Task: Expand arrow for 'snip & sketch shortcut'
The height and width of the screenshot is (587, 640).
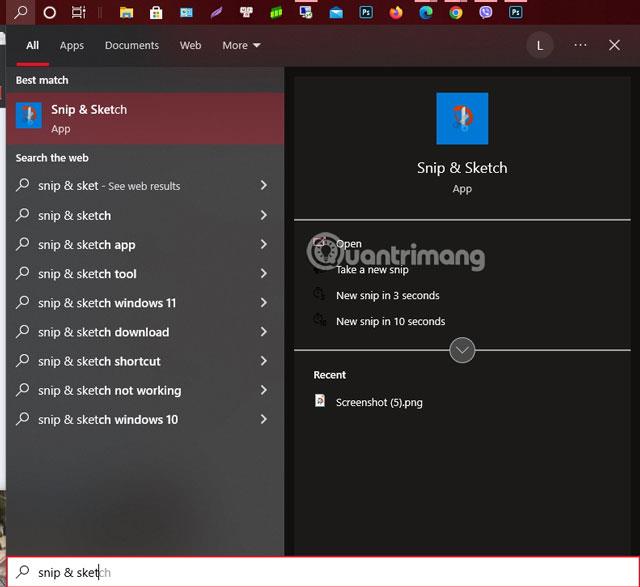Action: [x=264, y=361]
